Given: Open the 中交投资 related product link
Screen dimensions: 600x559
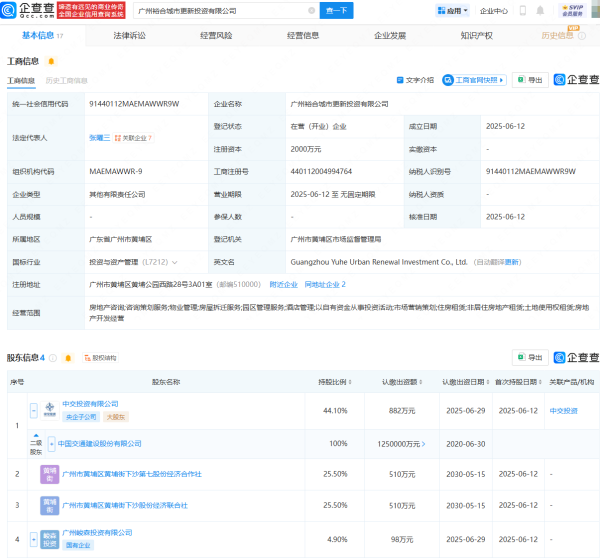Looking at the screenshot, I should click(x=563, y=411).
